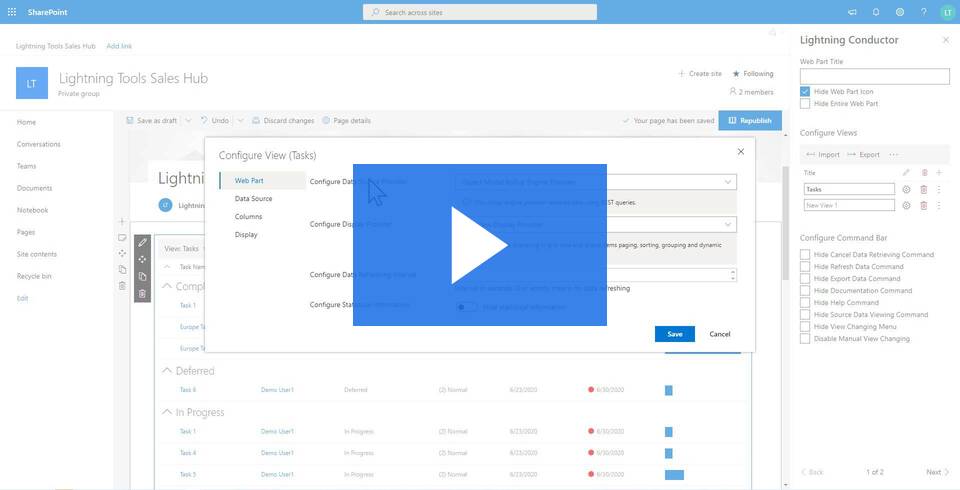
Task: Open the LT account avatar menu
Action: pyautogui.click(x=947, y=12)
